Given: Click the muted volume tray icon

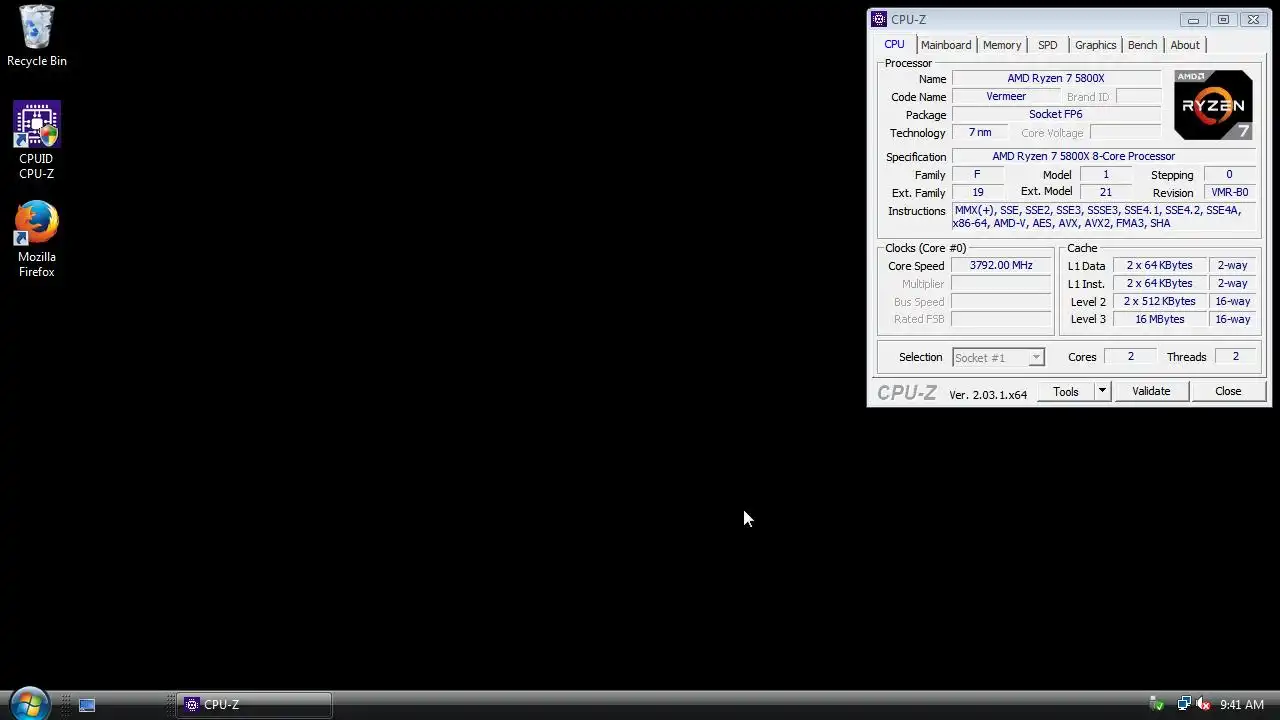Looking at the screenshot, I should (x=1203, y=705).
